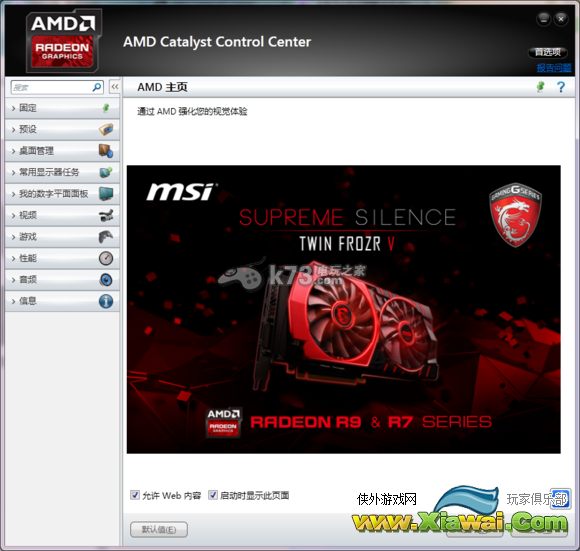The image size is (580, 551).
Task: Open 我的数字平面面板 menu item
Action: click(x=62, y=194)
